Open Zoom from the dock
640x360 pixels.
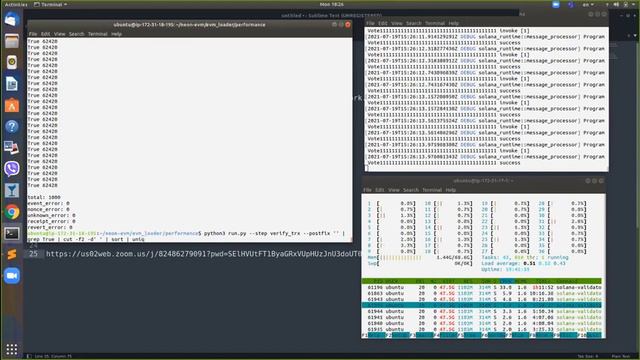coord(12,276)
